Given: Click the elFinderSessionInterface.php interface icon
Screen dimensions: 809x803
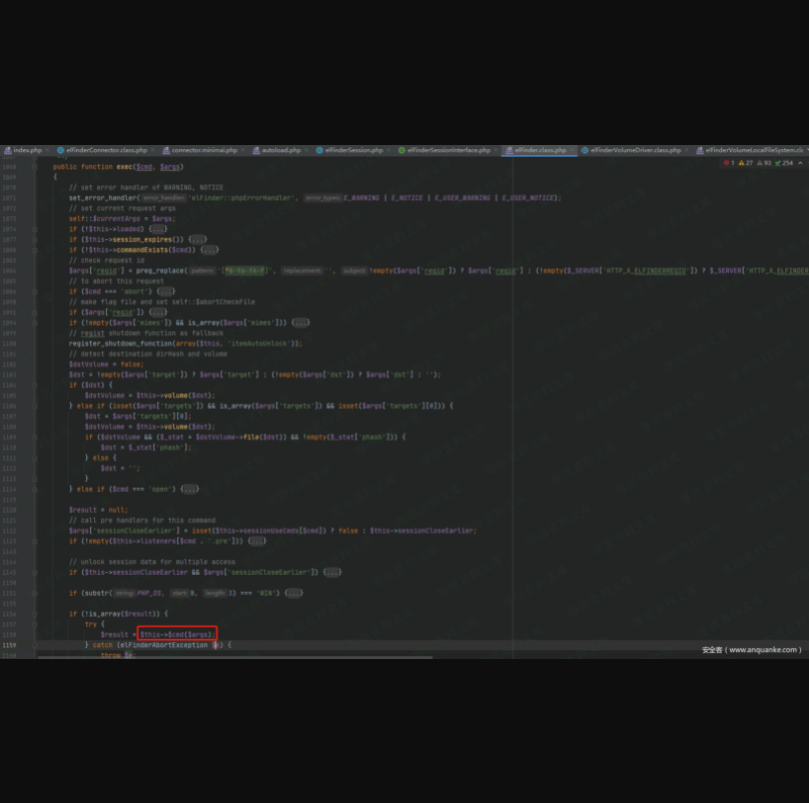Looking at the screenshot, I should [402, 150].
